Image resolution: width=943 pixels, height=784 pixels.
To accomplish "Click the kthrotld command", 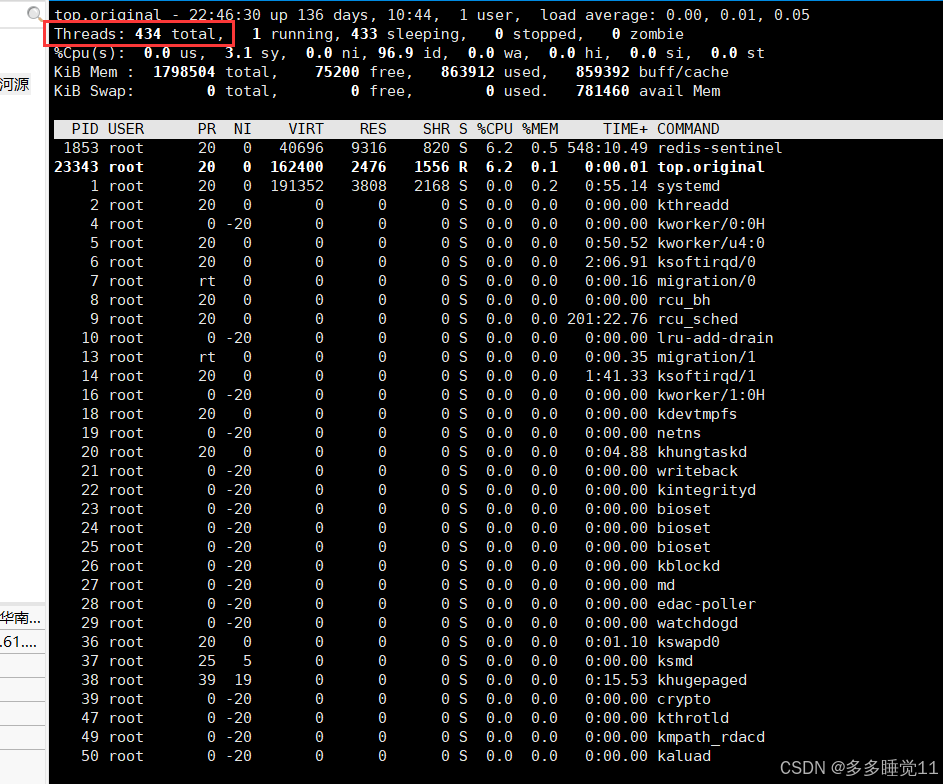I will [x=692, y=718].
